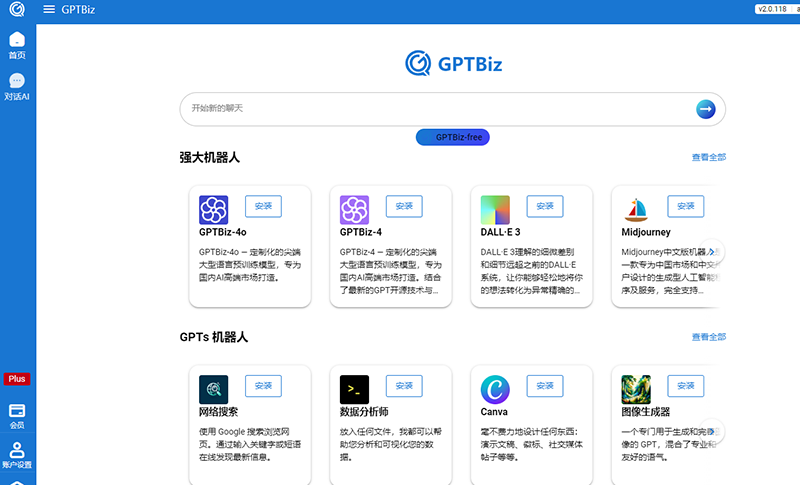Click next arrow on 强大机器人 carousel
800x485 pixels.
point(711,251)
